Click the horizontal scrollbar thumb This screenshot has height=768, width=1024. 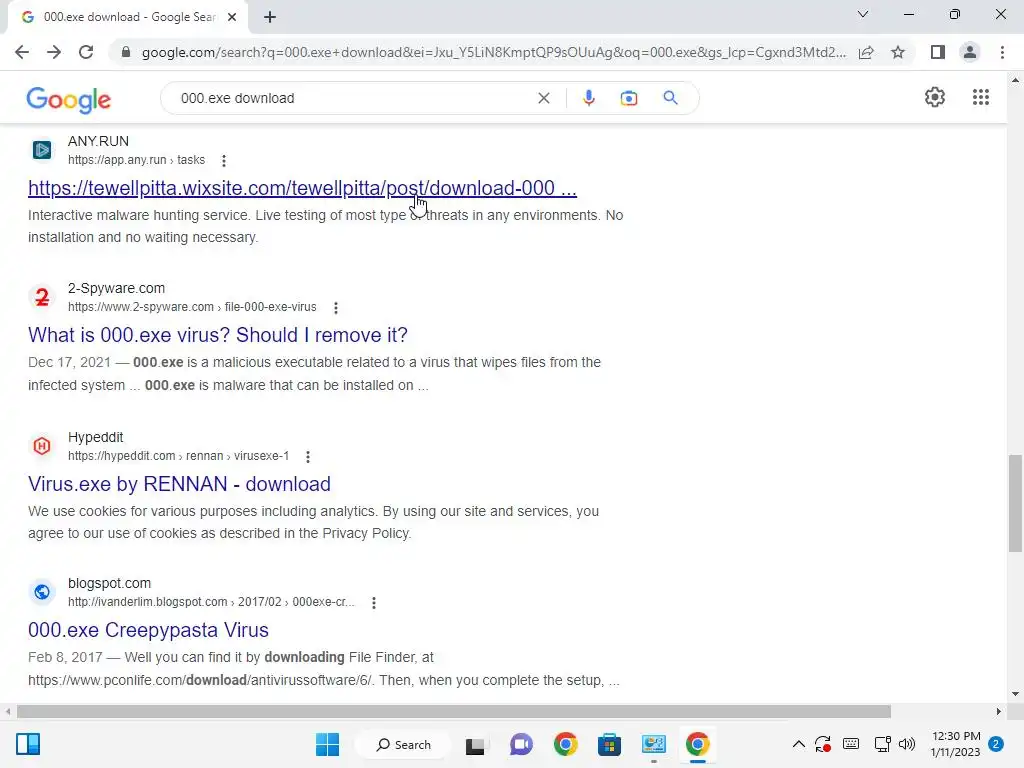coord(454,711)
